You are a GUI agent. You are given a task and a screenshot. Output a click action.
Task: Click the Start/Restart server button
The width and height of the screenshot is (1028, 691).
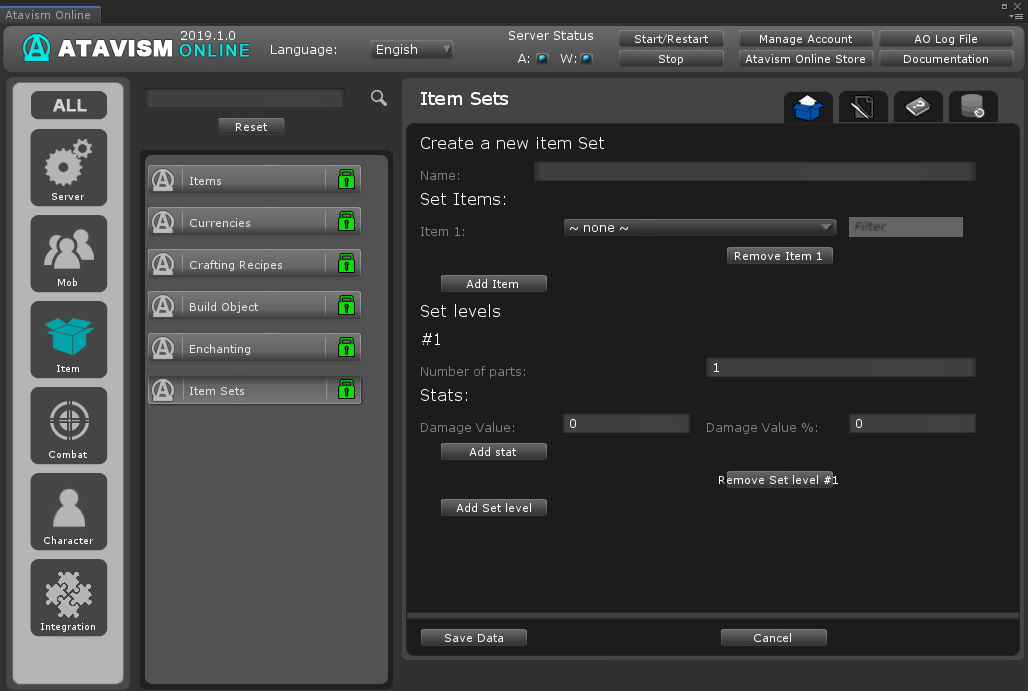(x=671, y=39)
